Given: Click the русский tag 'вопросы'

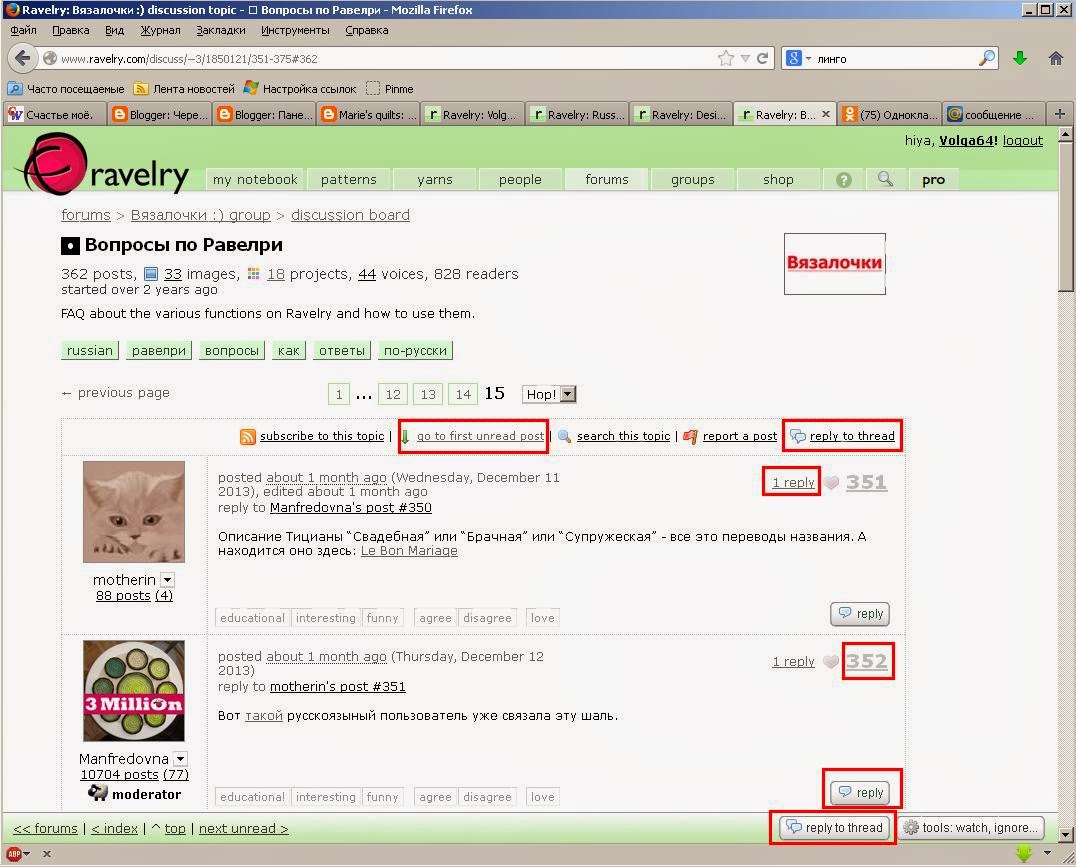Looking at the screenshot, I should tap(232, 351).
